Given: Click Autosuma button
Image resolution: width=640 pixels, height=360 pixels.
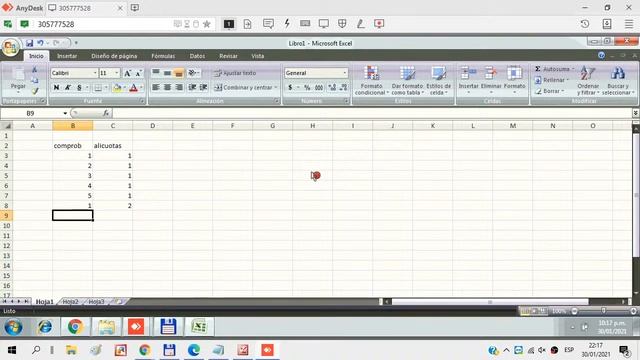Looking at the screenshot, I should 554,69.
